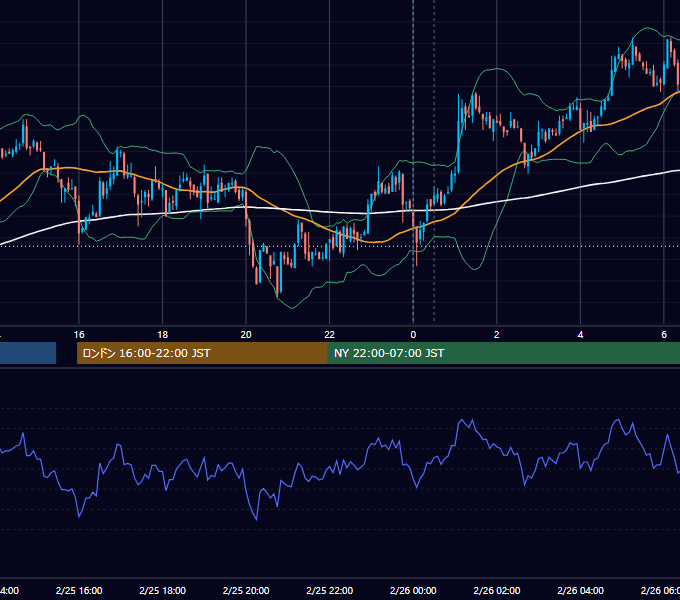The width and height of the screenshot is (680, 600).
Task: Select the blue session bar left of ロンドン
Action: coord(28,353)
